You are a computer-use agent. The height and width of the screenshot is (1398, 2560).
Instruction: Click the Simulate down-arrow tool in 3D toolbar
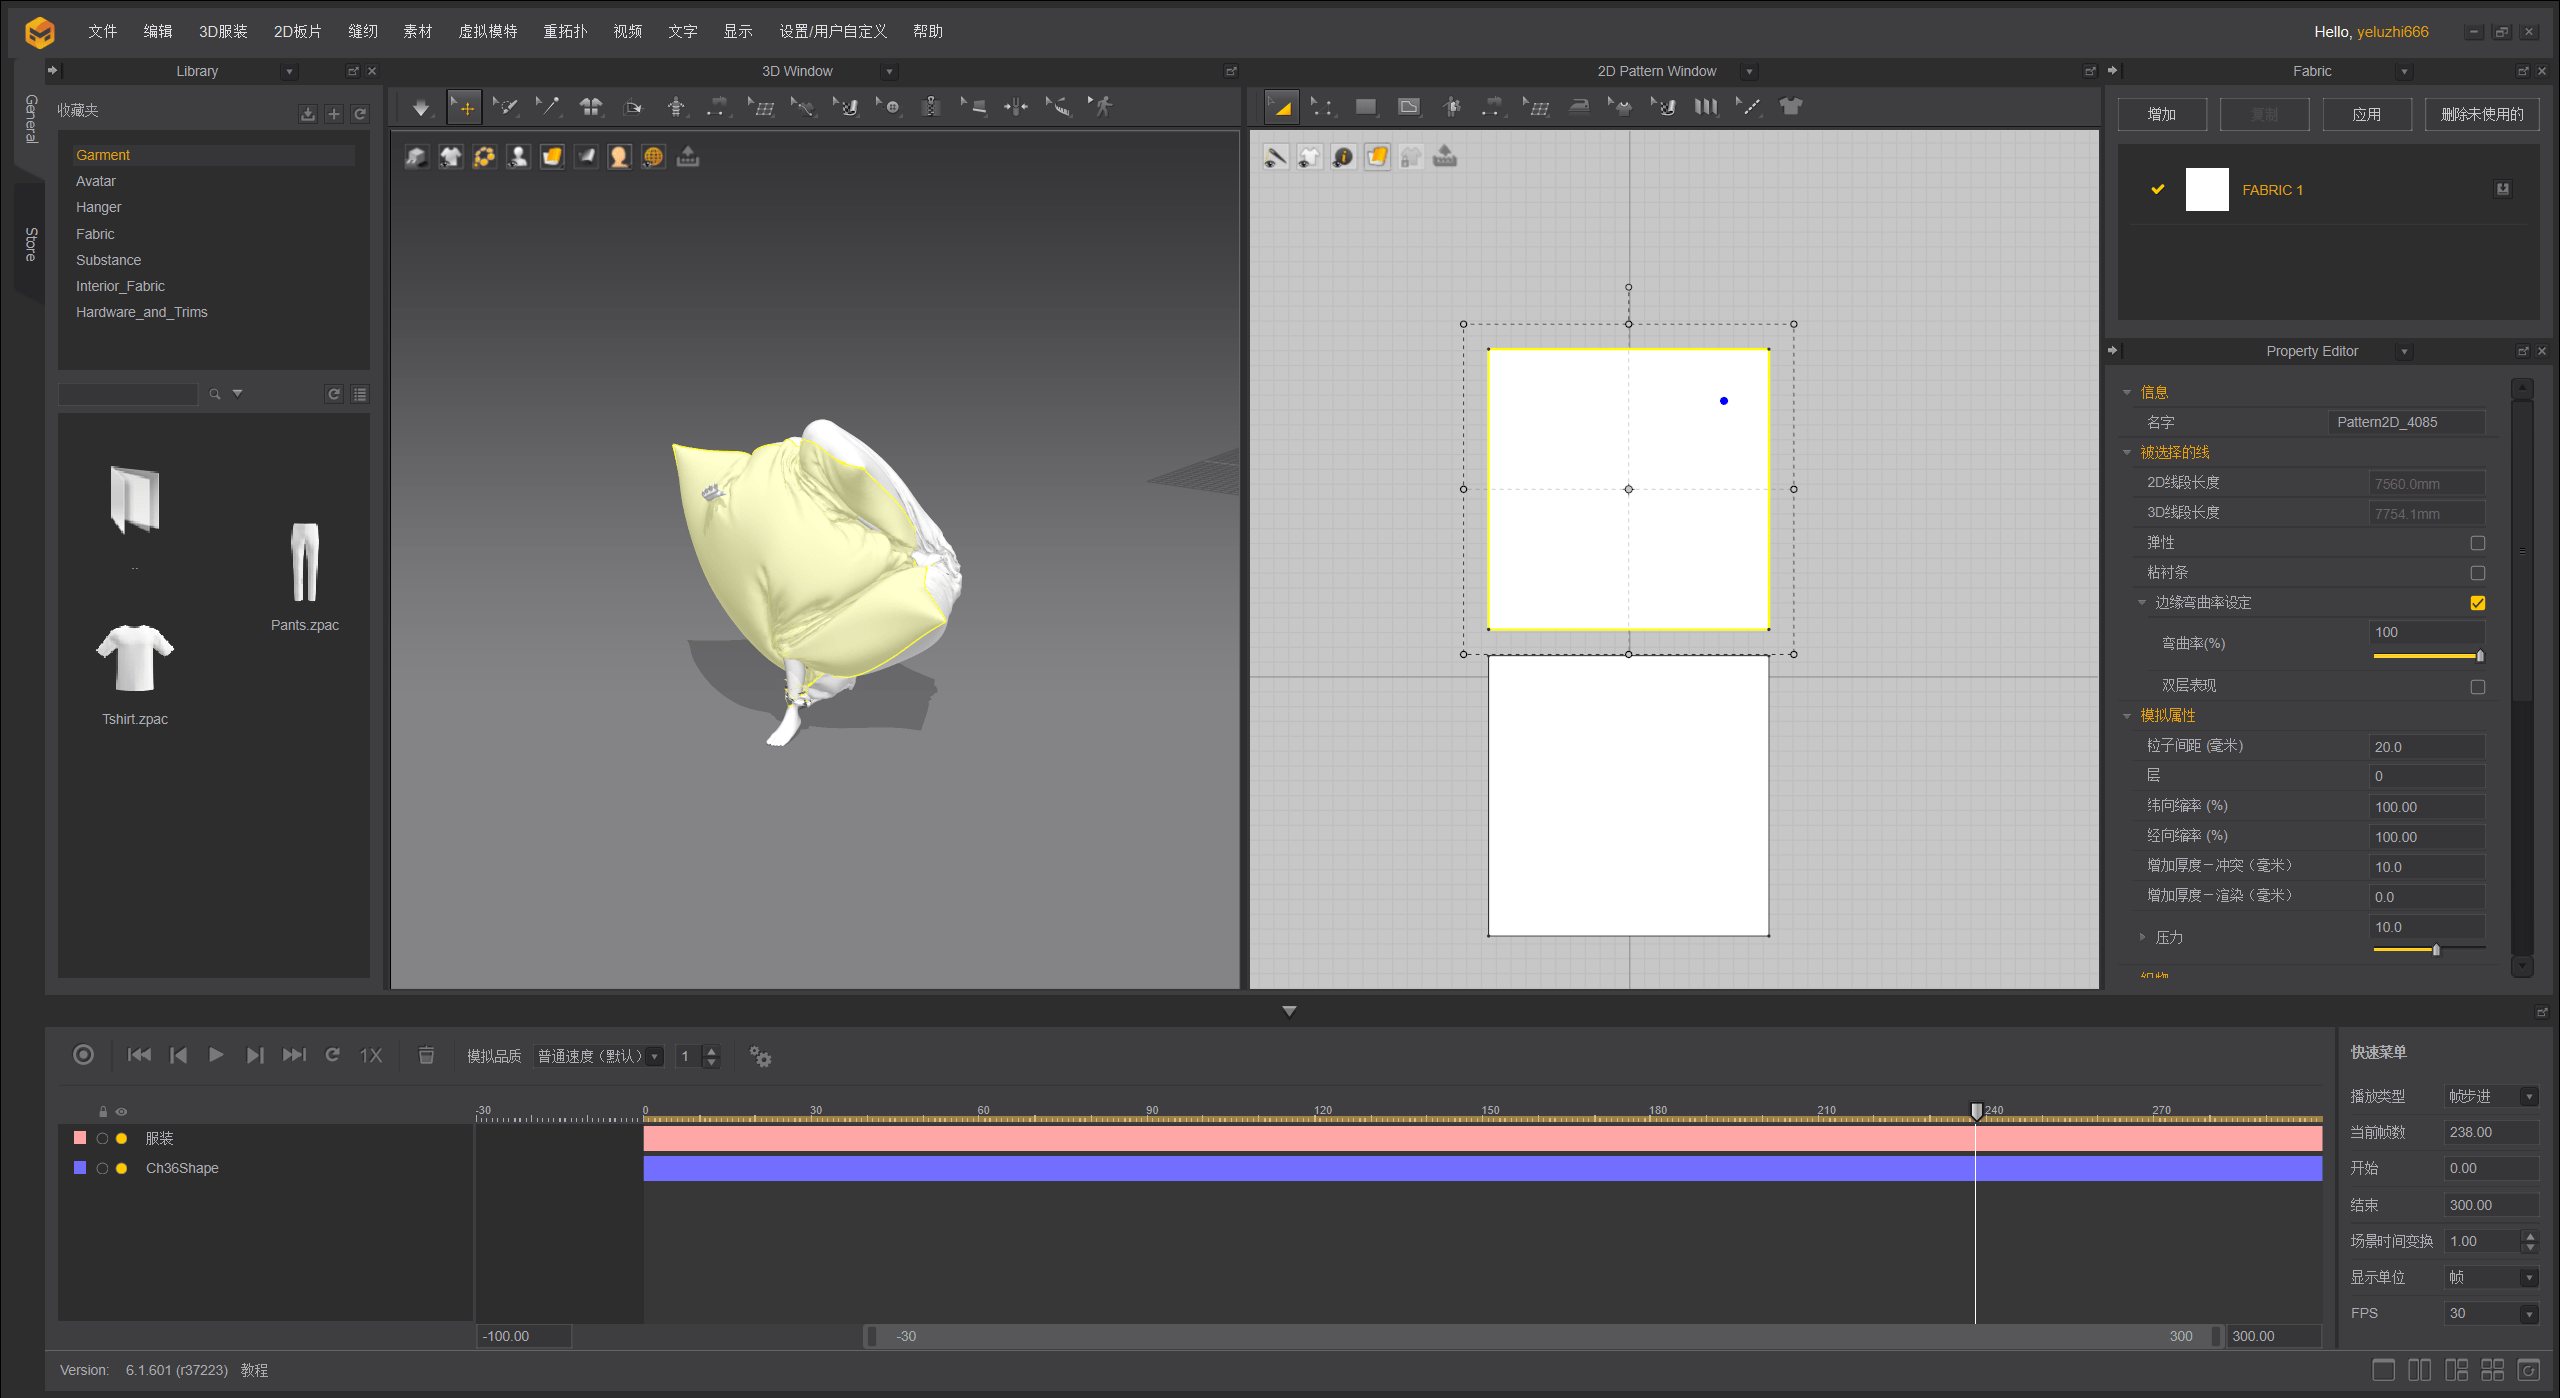[421, 107]
